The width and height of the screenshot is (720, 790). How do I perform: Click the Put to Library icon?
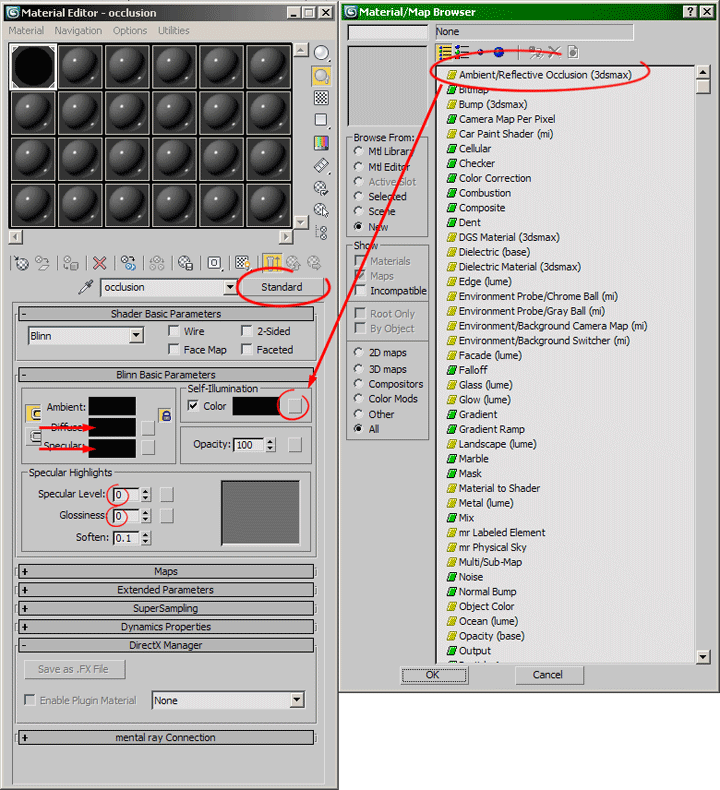coord(185,263)
